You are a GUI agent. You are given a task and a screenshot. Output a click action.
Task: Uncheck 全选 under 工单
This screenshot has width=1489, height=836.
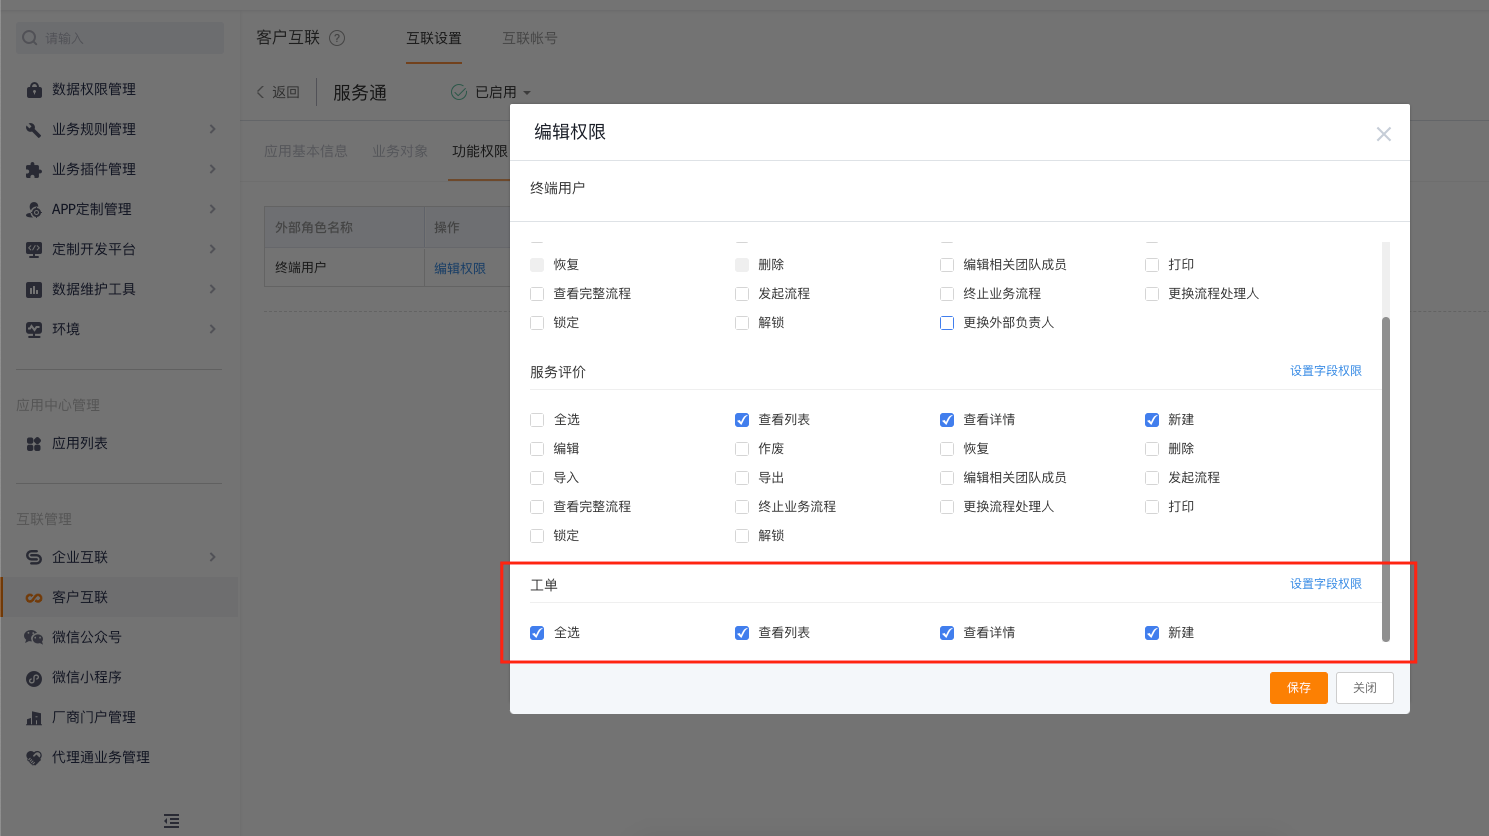(x=537, y=633)
